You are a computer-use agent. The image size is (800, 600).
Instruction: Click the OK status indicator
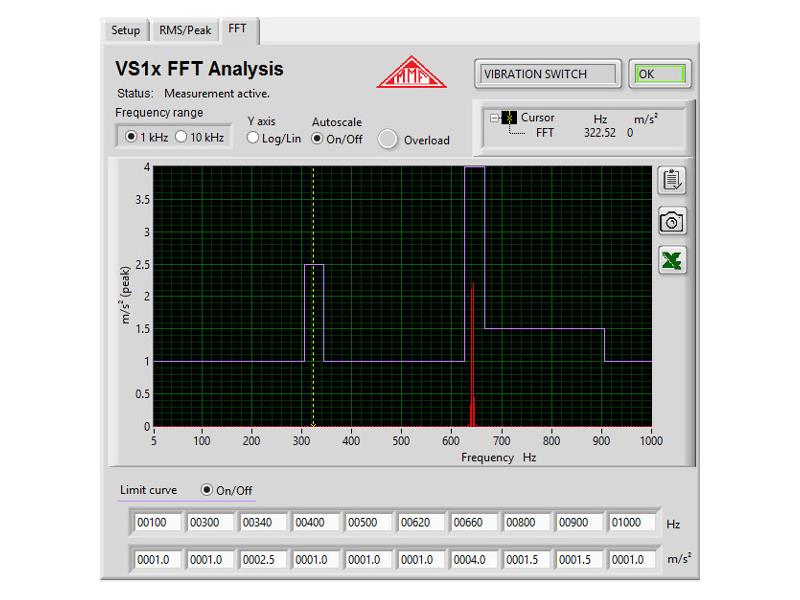(x=660, y=74)
